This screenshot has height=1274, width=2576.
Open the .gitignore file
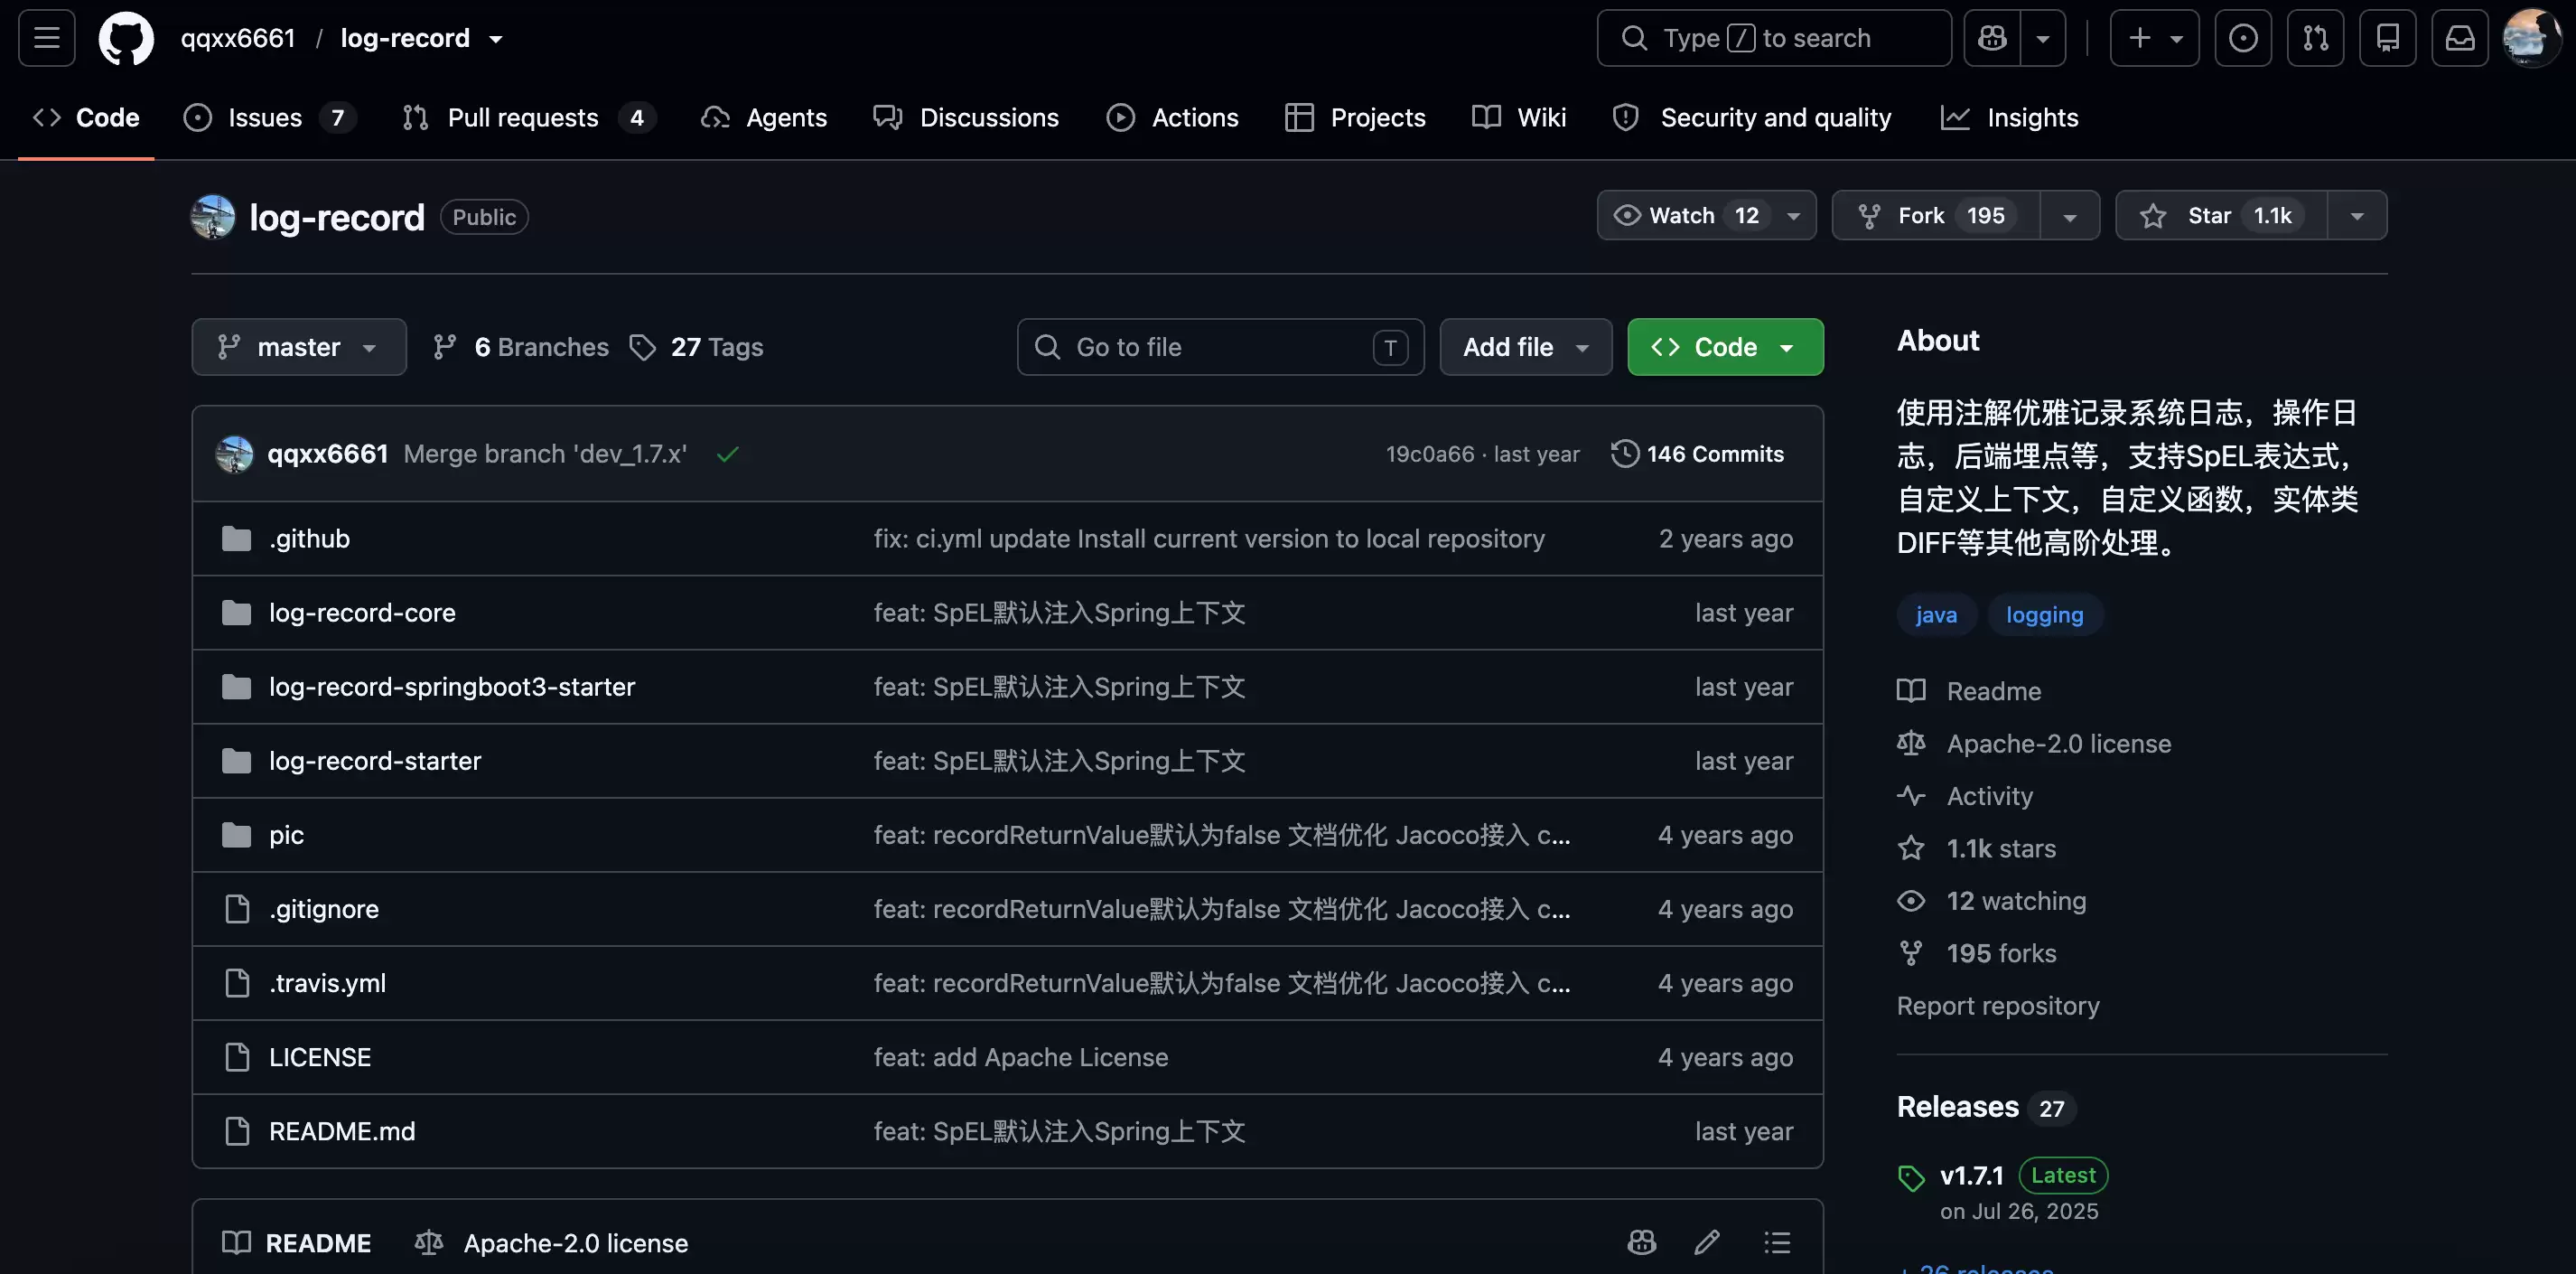[324, 909]
